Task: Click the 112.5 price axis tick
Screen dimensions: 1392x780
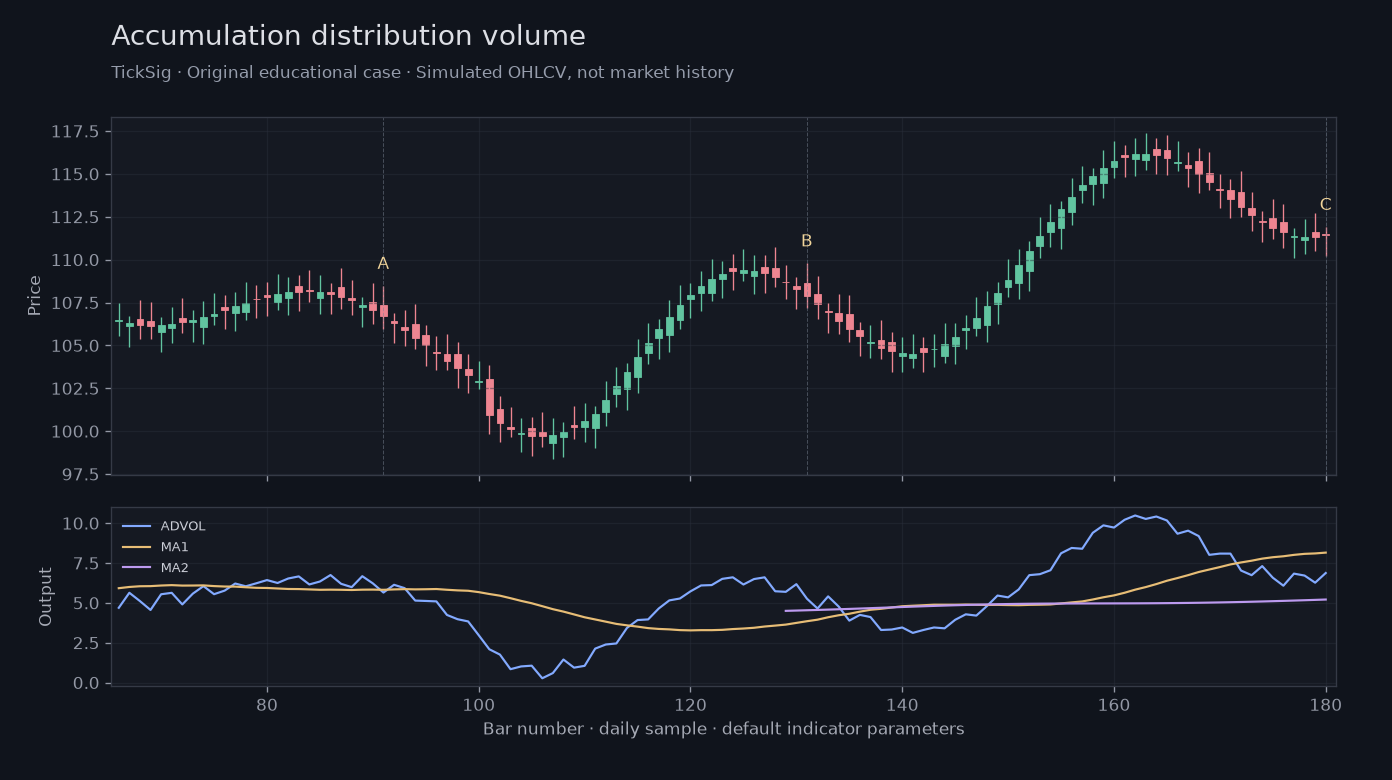Action: 76,218
